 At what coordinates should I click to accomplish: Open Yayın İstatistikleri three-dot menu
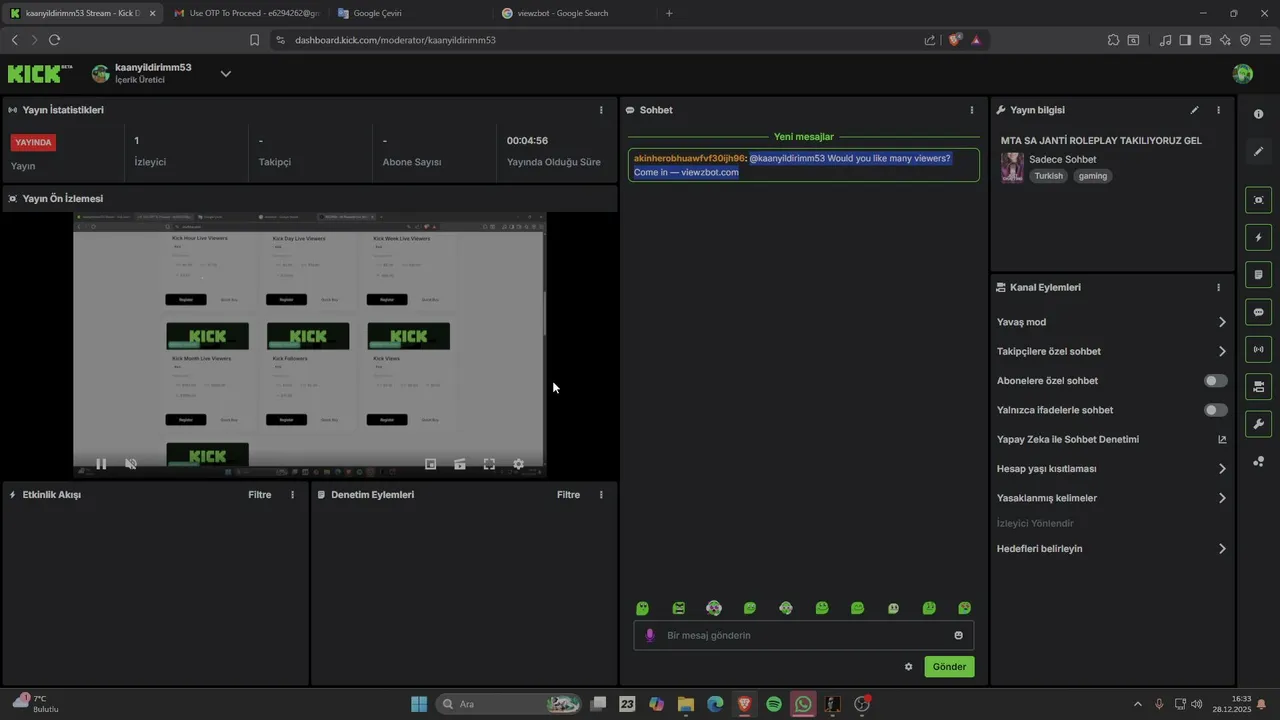pyautogui.click(x=601, y=110)
